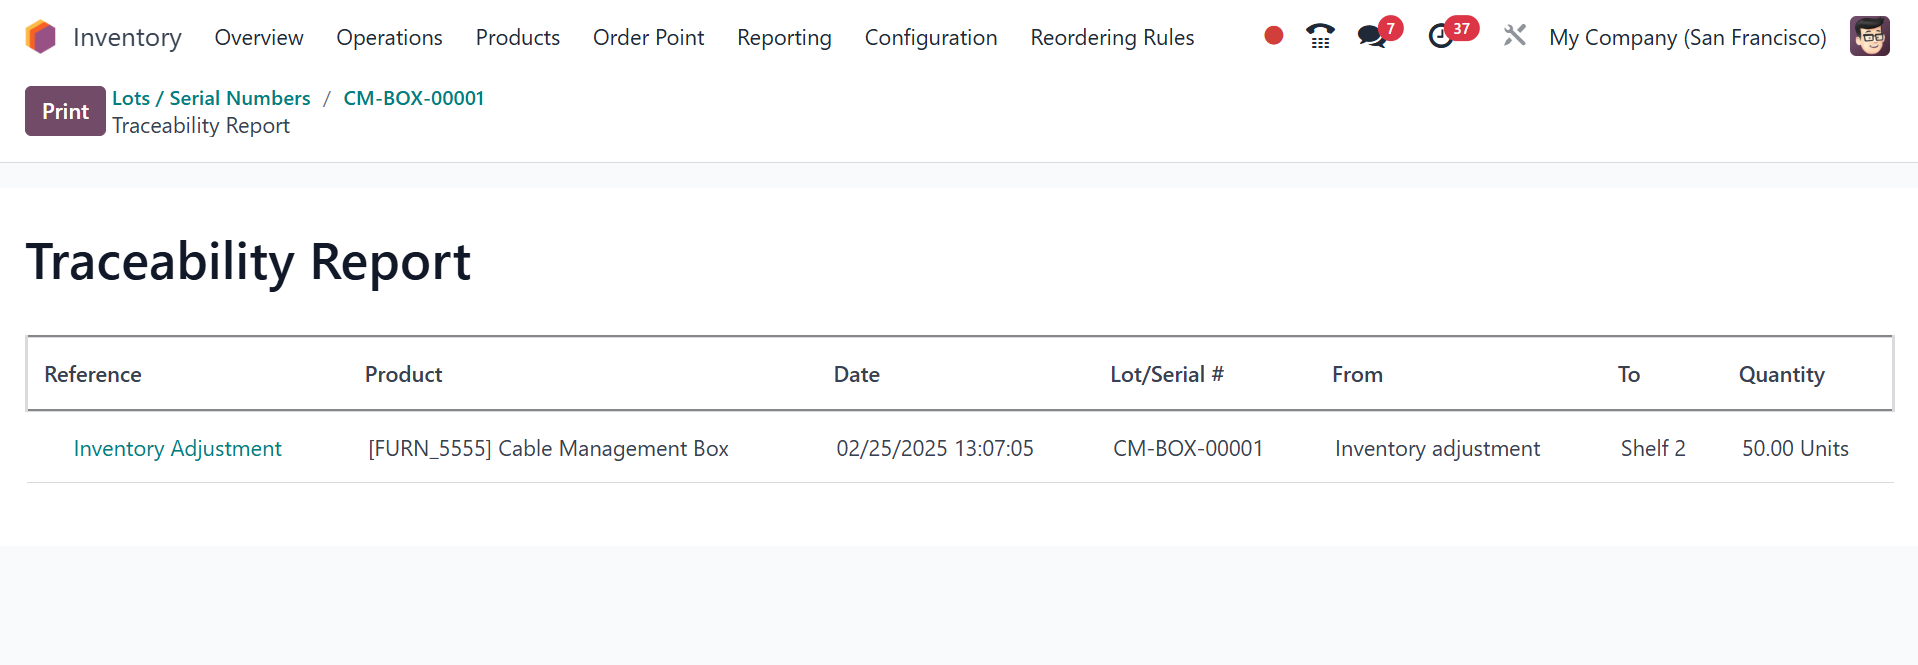Open the Inventory Adjustment reference link
The image size is (1918, 665).
(x=178, y=449)
